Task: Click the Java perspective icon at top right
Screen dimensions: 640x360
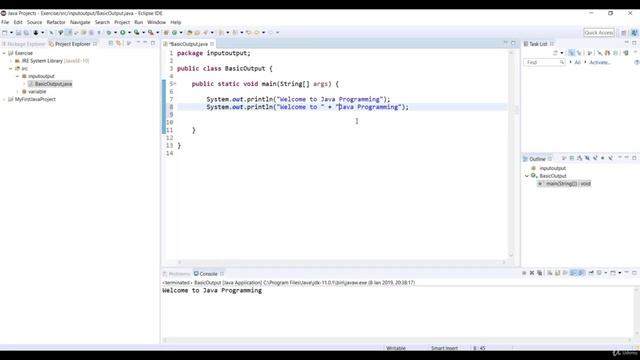Action: (x=634, y=33)
